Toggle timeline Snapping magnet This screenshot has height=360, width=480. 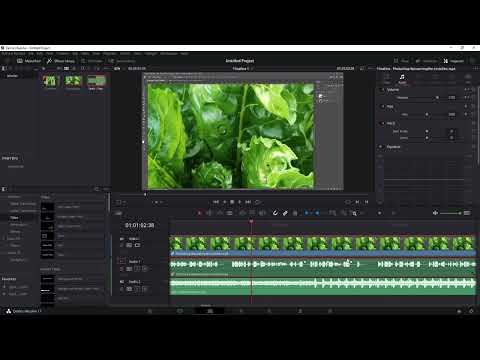275,213
